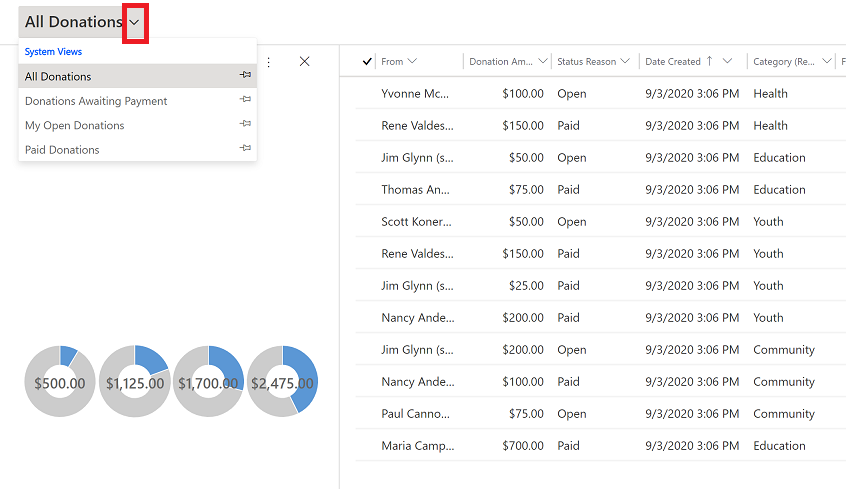This screenshot has height=489, width=846.
Task: Pin the Paid Donations view
Action: tap(245, 147)
